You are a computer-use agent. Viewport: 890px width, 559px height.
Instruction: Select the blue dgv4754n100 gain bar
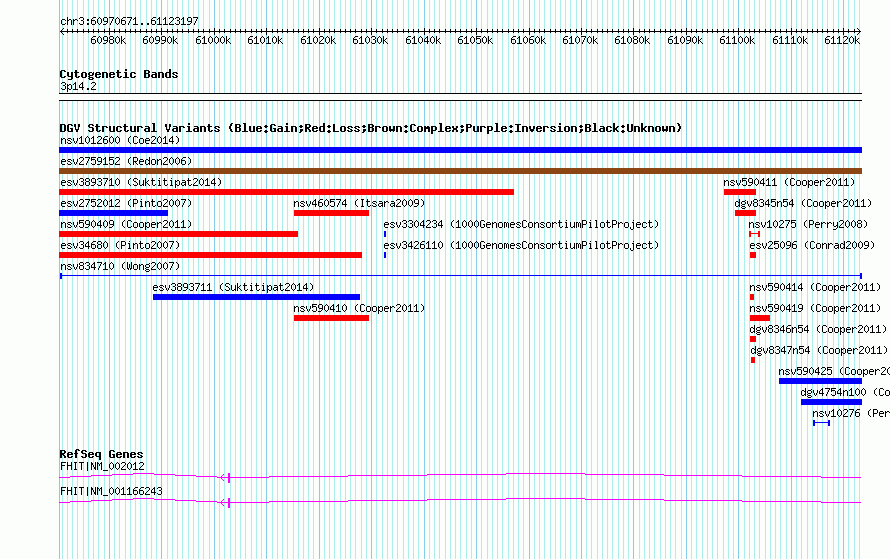pyautogui.click(x=832, y=402)
